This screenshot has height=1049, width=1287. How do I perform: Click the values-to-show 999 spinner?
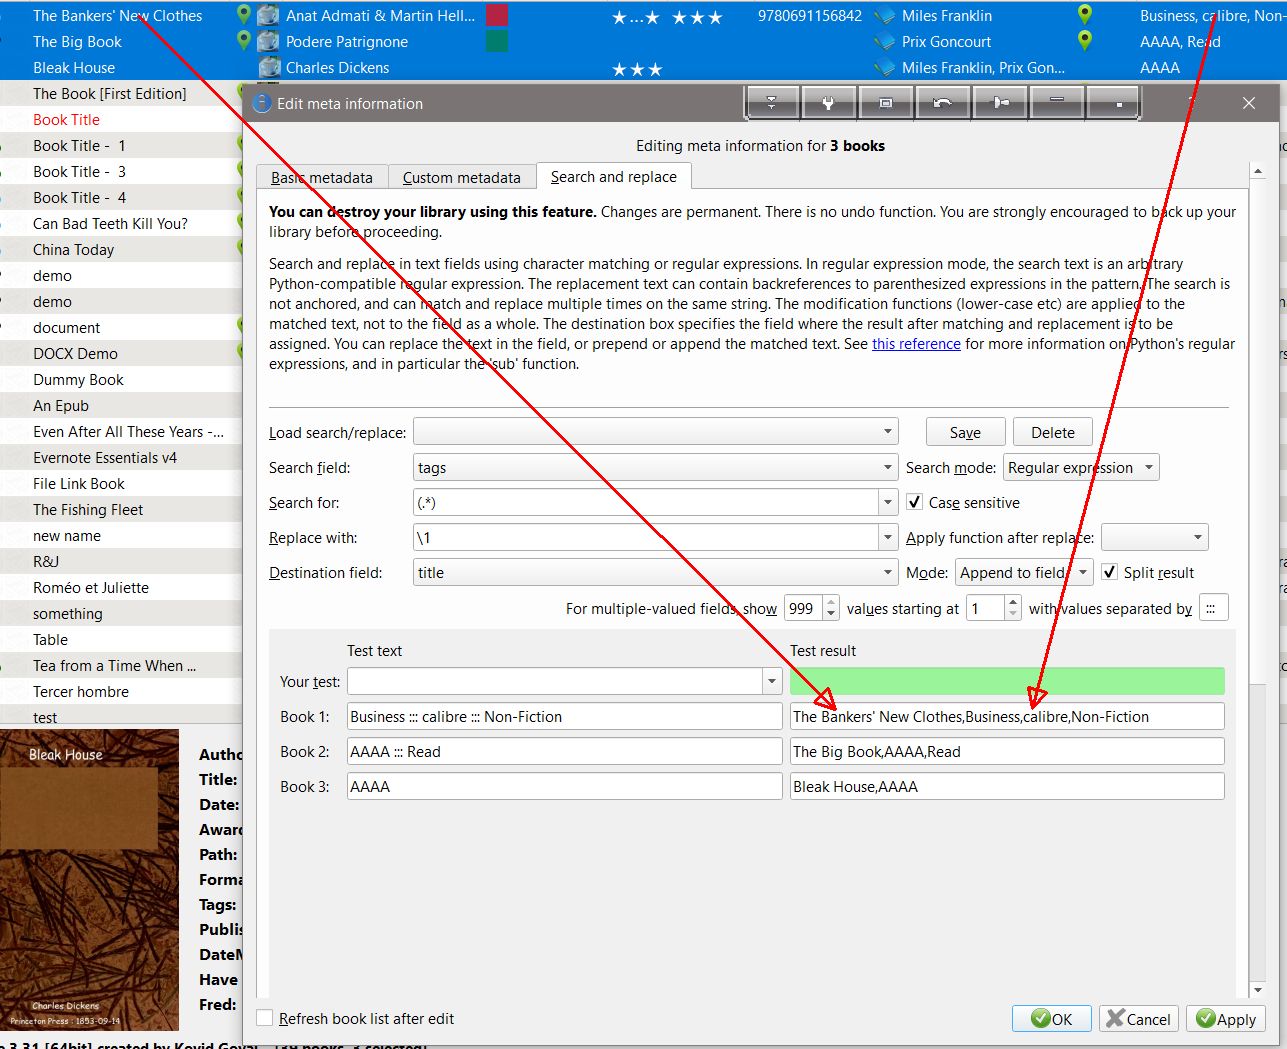pyautogui.click(x=811, y=608)
